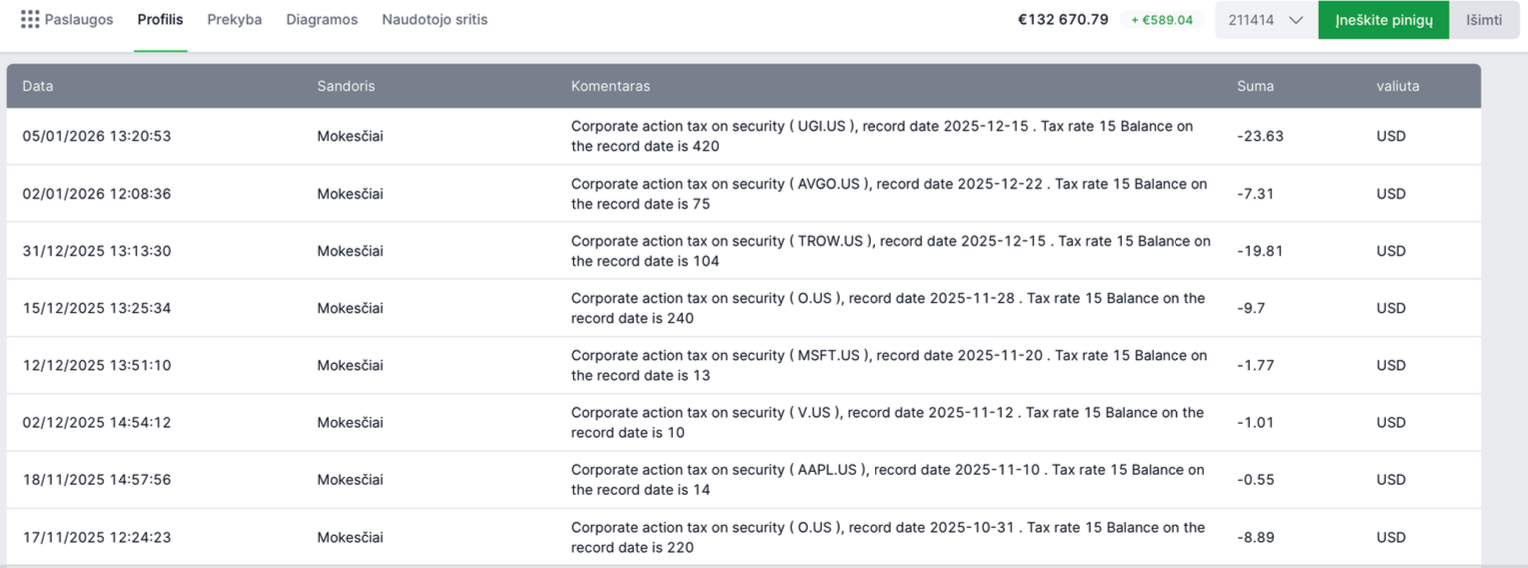Screen dimensions: 1528x568
Task: Click the Sandoris column header
Action: (x=346, y=86)
